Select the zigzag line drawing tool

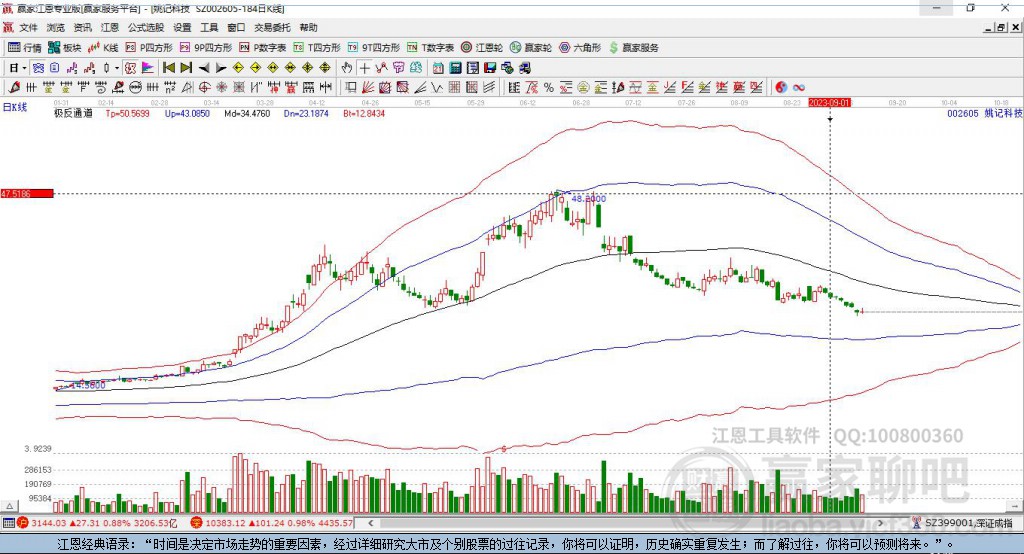(437, 88)
